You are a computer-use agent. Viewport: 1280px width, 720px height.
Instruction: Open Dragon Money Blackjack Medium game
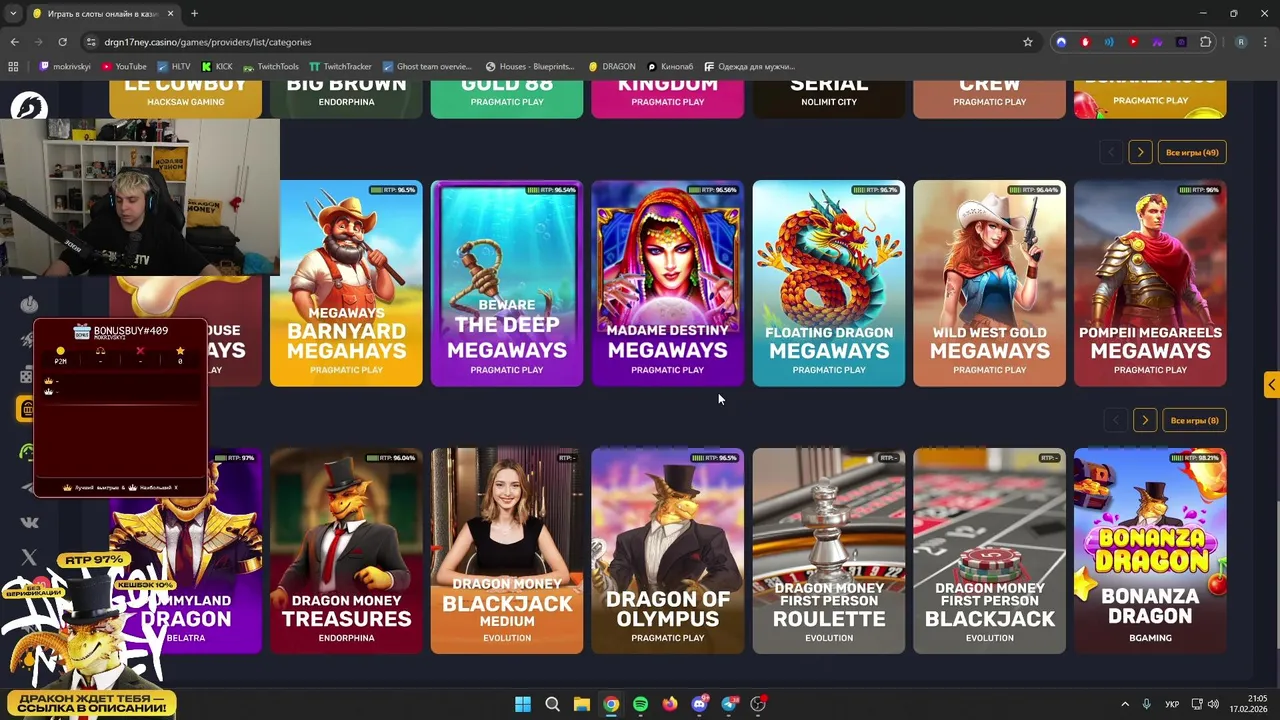tap(507, 551)
